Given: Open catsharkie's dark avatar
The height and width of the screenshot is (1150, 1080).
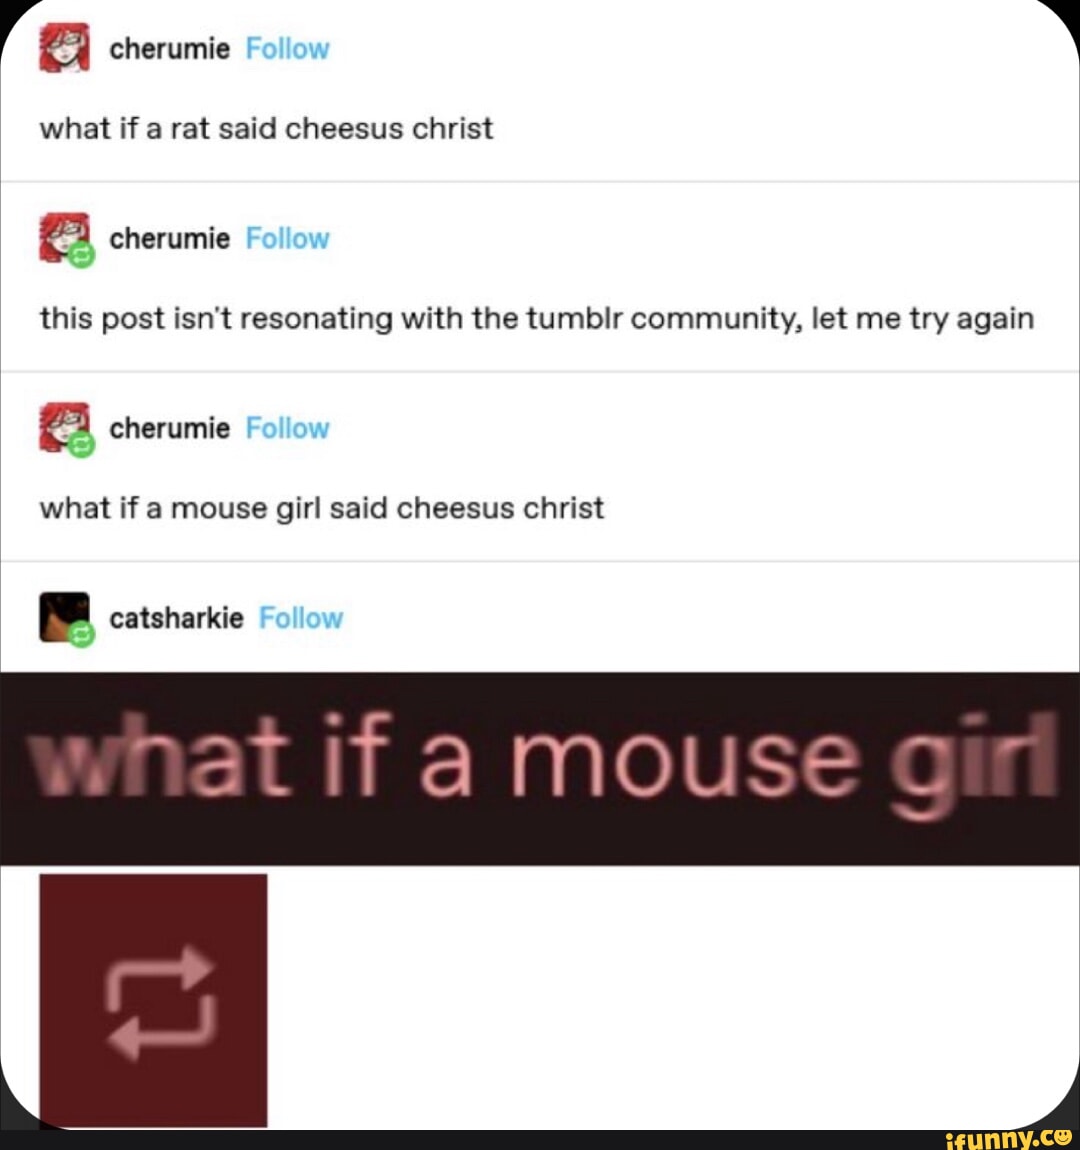Looking at the screenshot, I should click(65, 617).
